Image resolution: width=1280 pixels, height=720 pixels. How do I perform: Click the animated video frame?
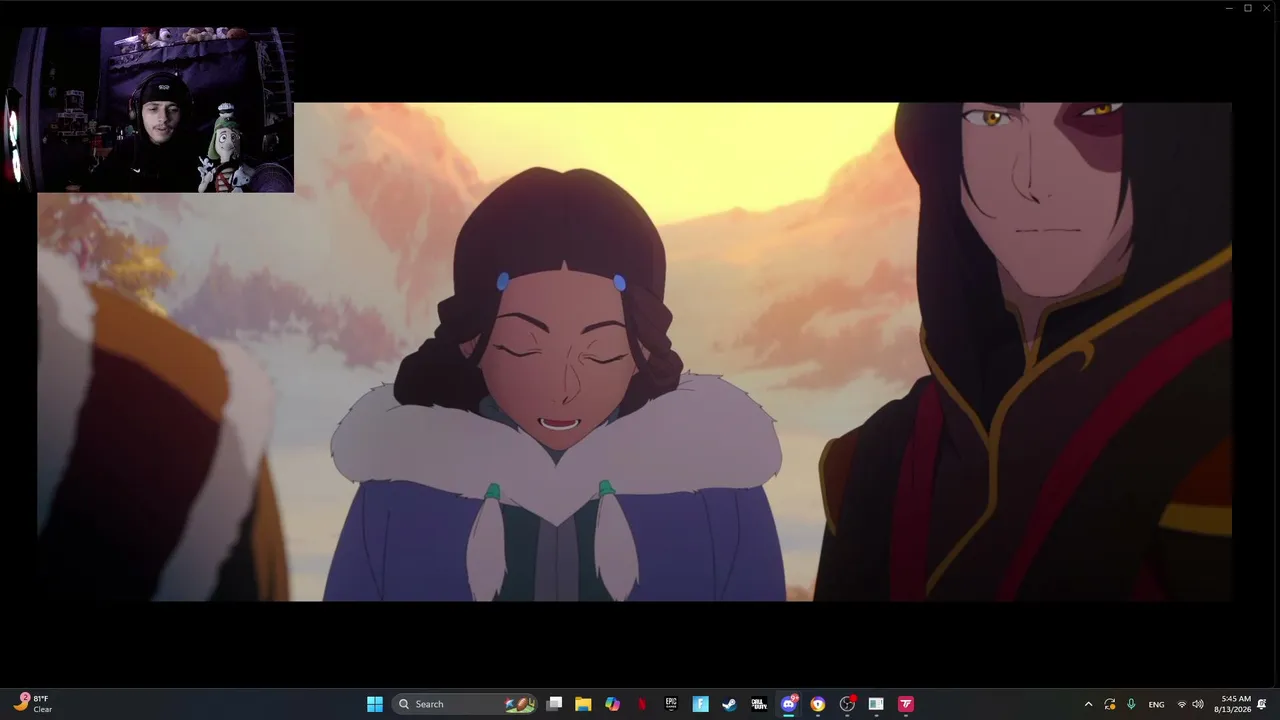tap(634, 351)
